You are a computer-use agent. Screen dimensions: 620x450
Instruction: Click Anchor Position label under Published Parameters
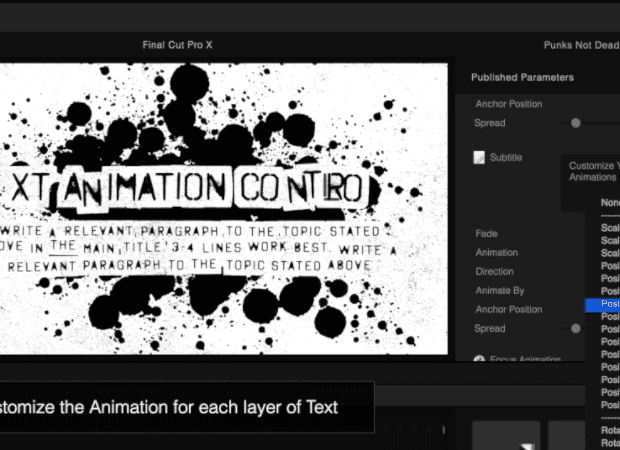tap(508, 104)
